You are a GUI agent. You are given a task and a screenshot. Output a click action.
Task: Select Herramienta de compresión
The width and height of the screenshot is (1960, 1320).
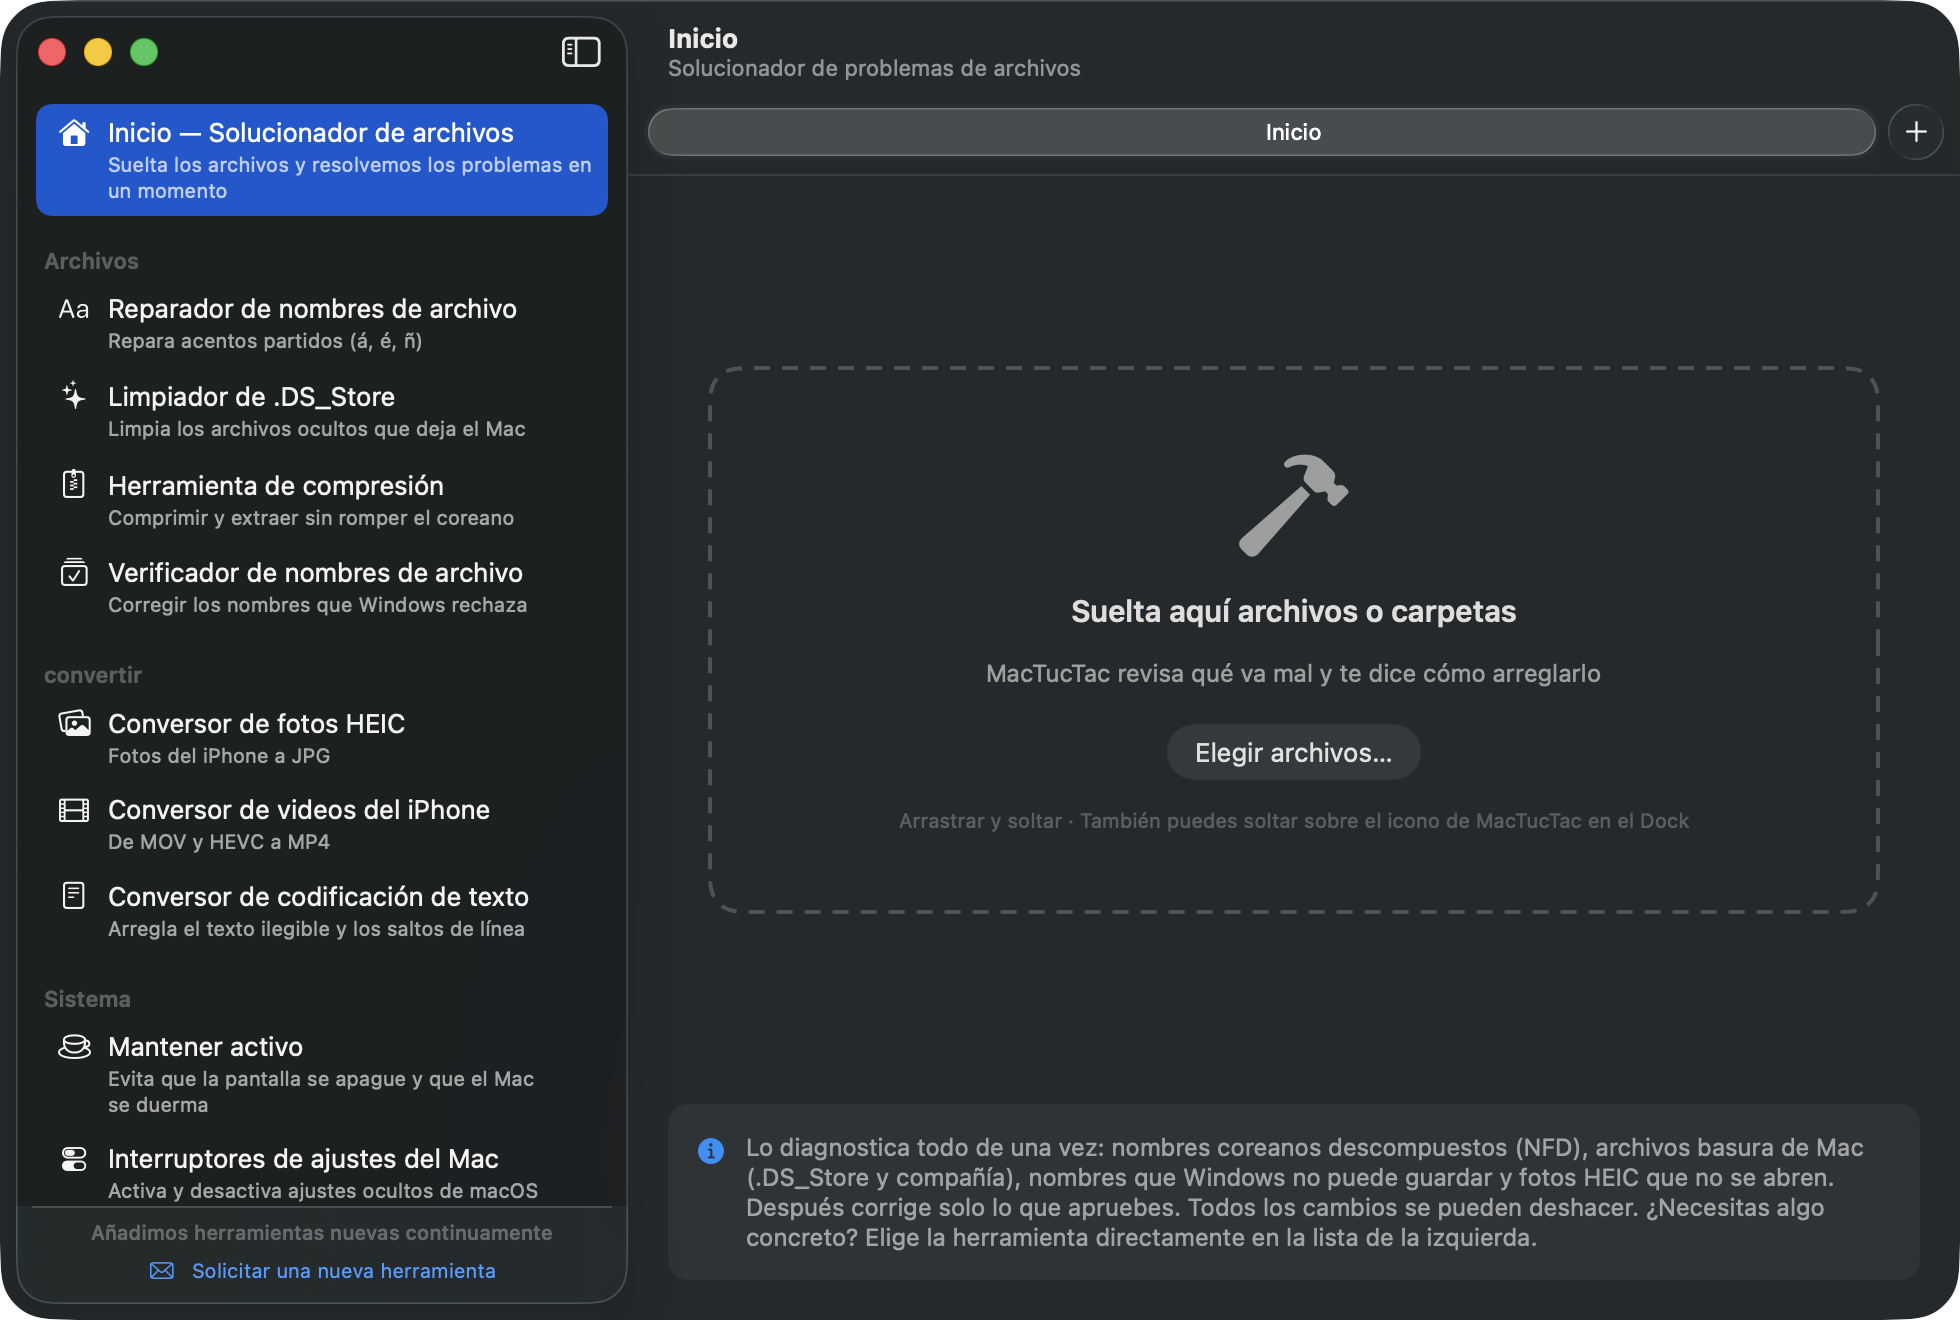322,500
